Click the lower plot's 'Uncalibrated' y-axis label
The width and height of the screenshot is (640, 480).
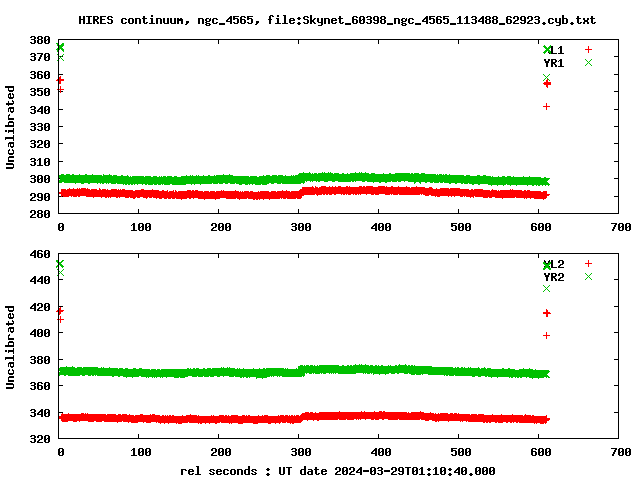coord(10,347)
